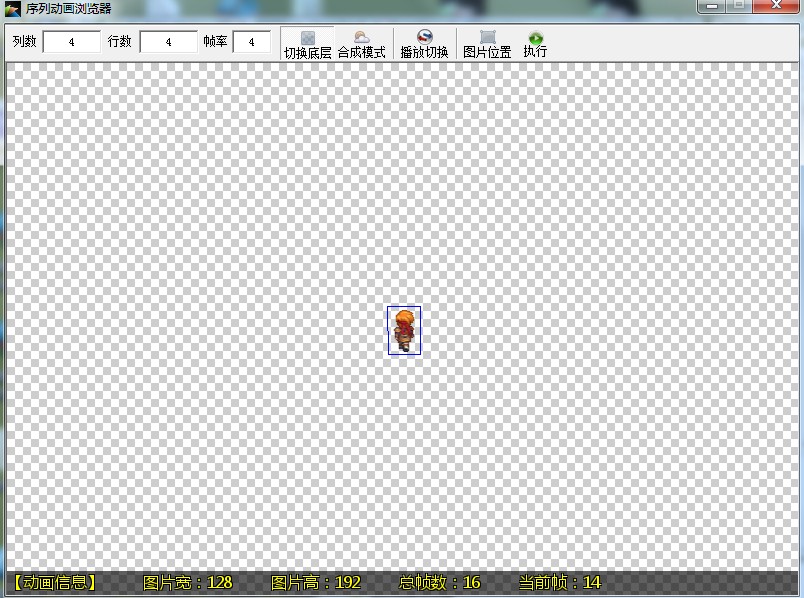The height and width of the screenshot is (598, 804).
Task: Focus the 列数 columns input field
Action: (72, 42)
